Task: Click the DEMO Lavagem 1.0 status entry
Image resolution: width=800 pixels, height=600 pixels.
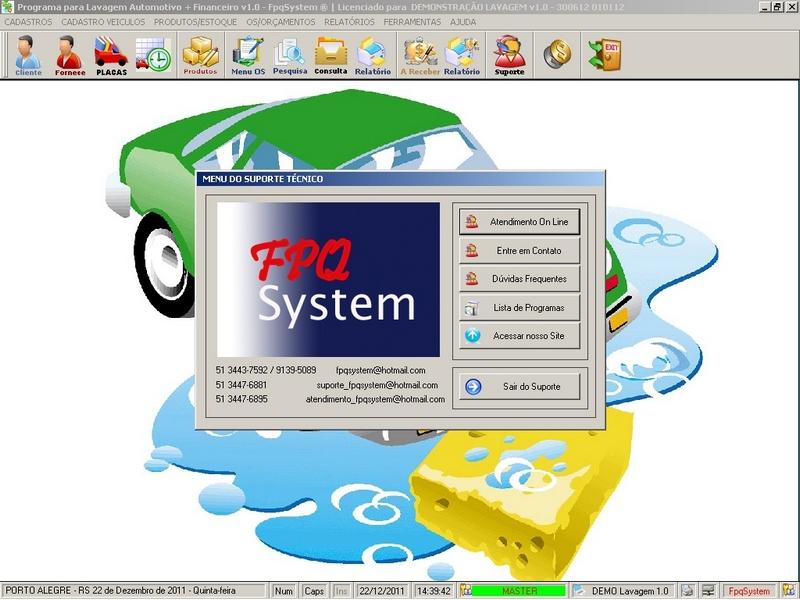Action: pyautogui.click(x=630, y=591)
